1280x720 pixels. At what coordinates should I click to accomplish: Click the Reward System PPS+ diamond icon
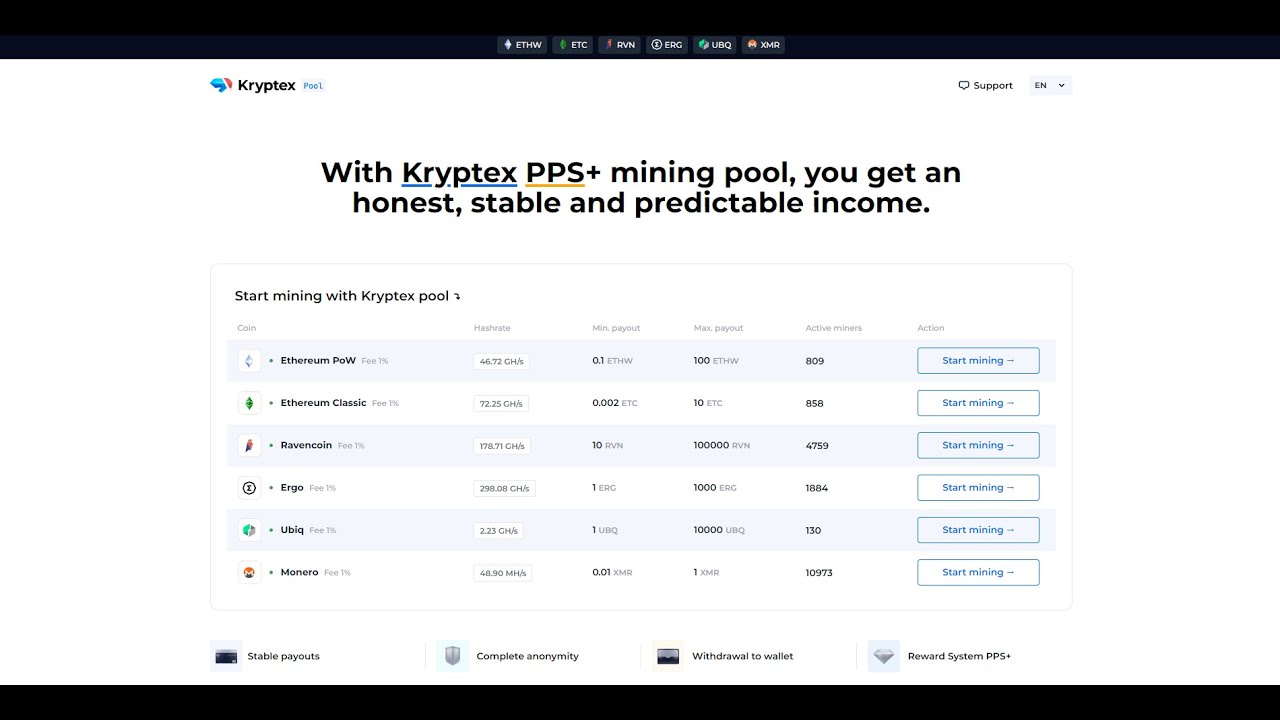(884, 656)
